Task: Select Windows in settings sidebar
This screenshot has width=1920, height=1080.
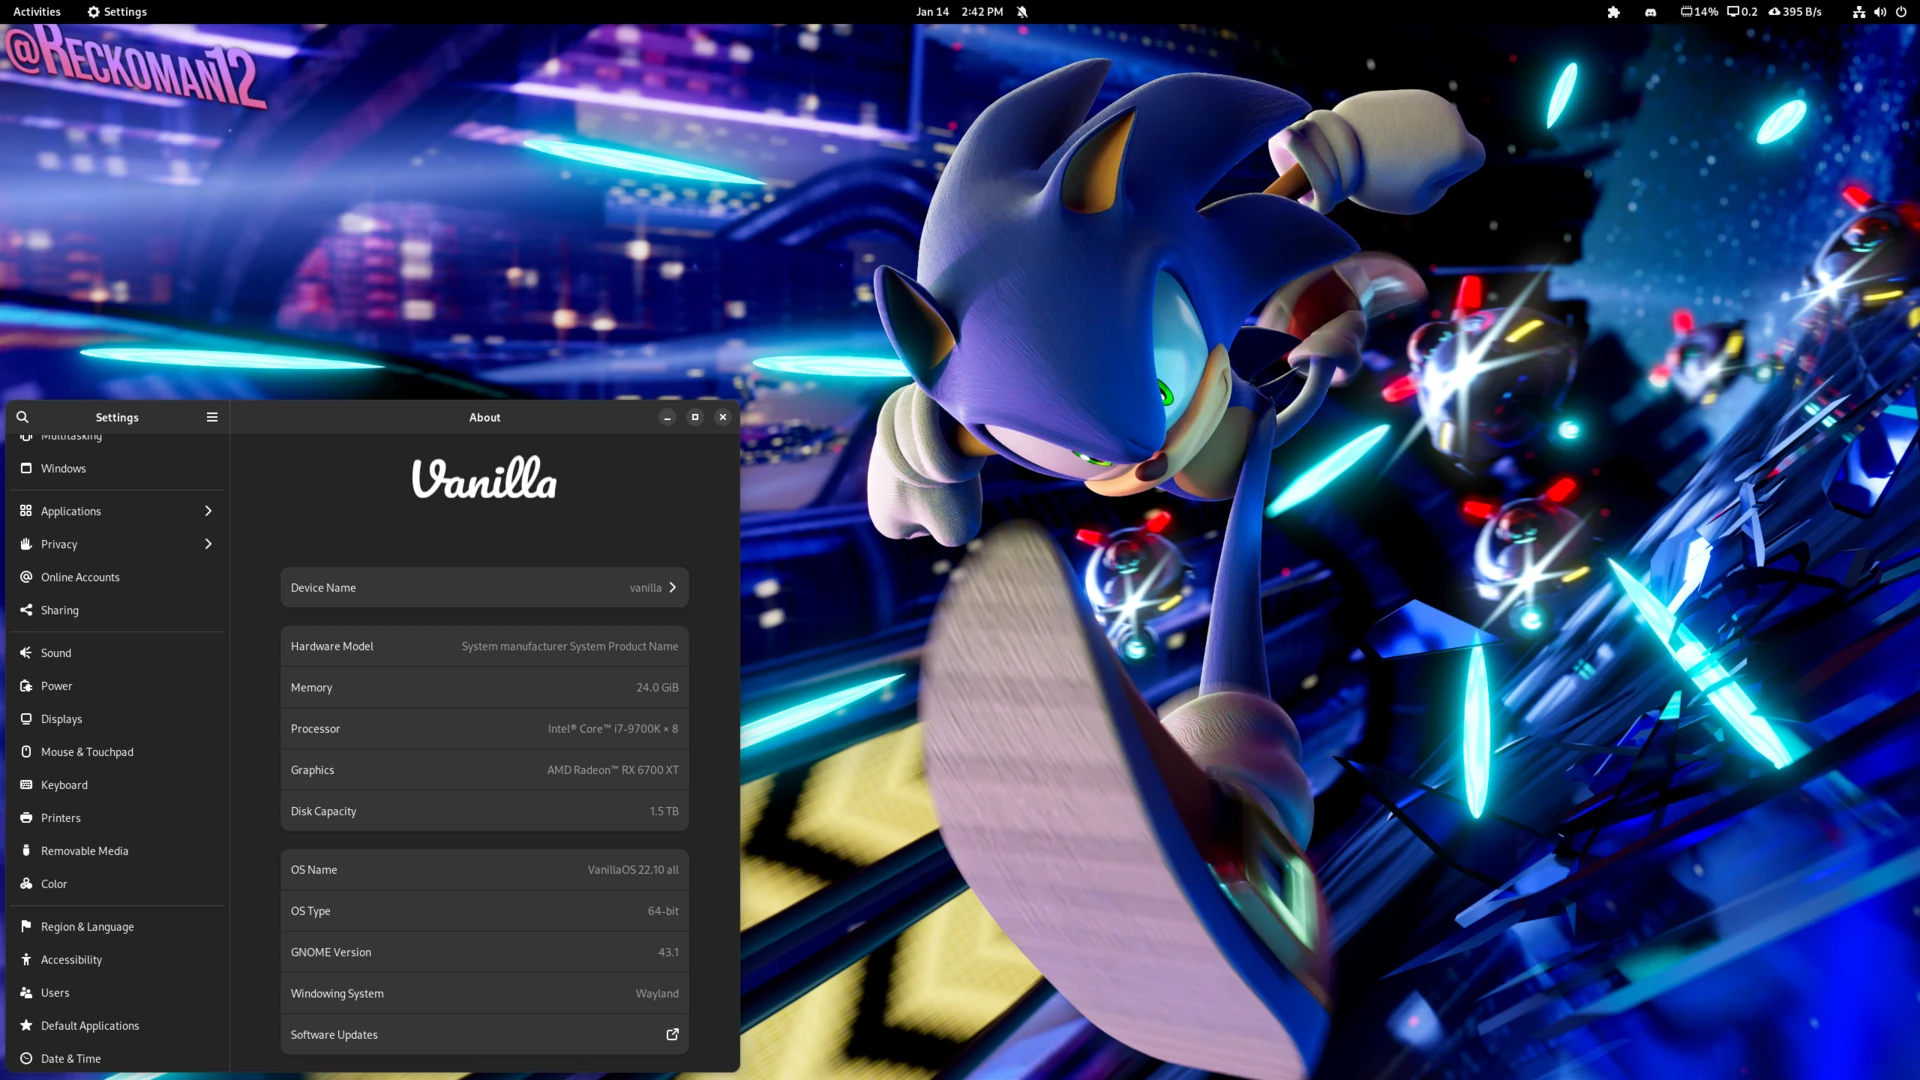Action: [x=117, y=468]
